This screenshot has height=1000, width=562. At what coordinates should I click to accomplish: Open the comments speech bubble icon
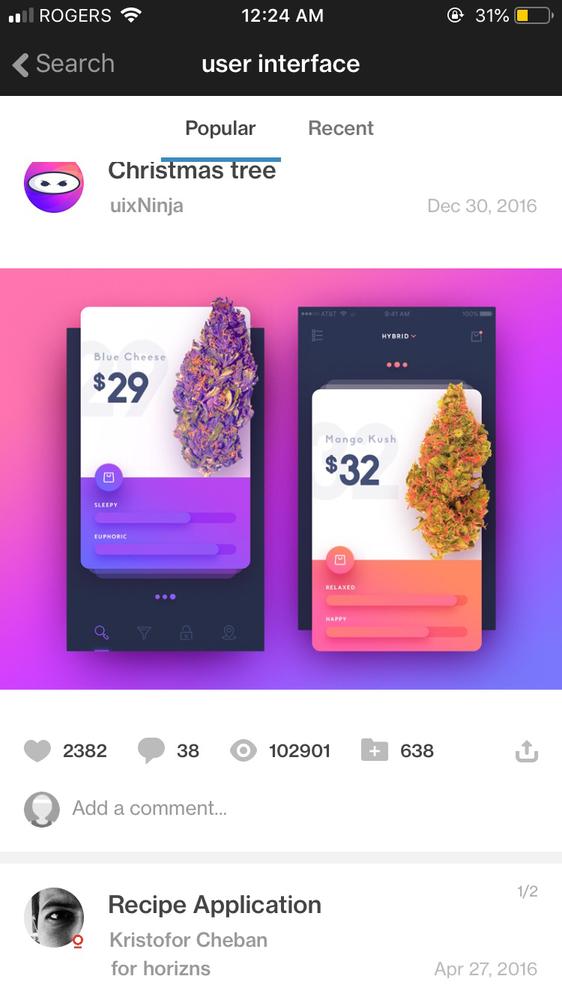pyautogui.click(x=151, y=751)
